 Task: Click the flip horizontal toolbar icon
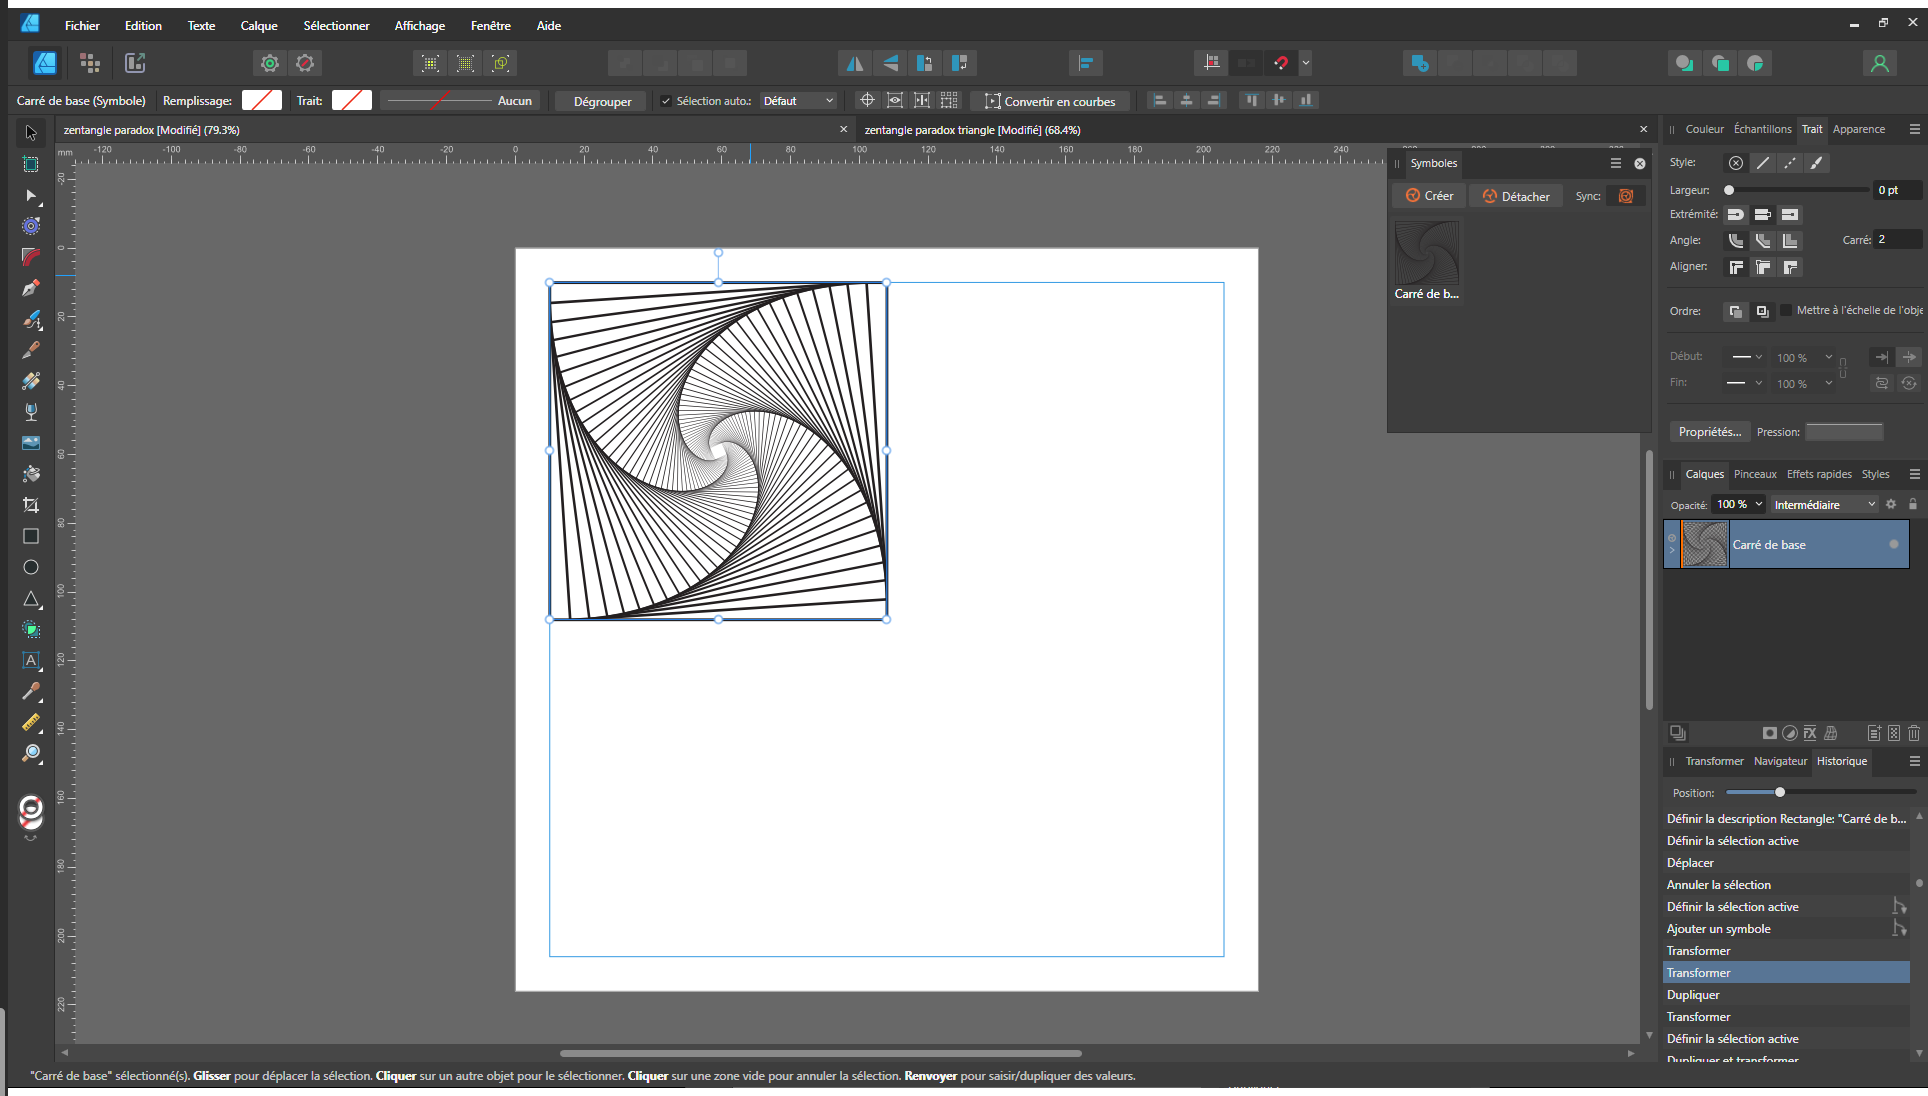tap(854, 63)
